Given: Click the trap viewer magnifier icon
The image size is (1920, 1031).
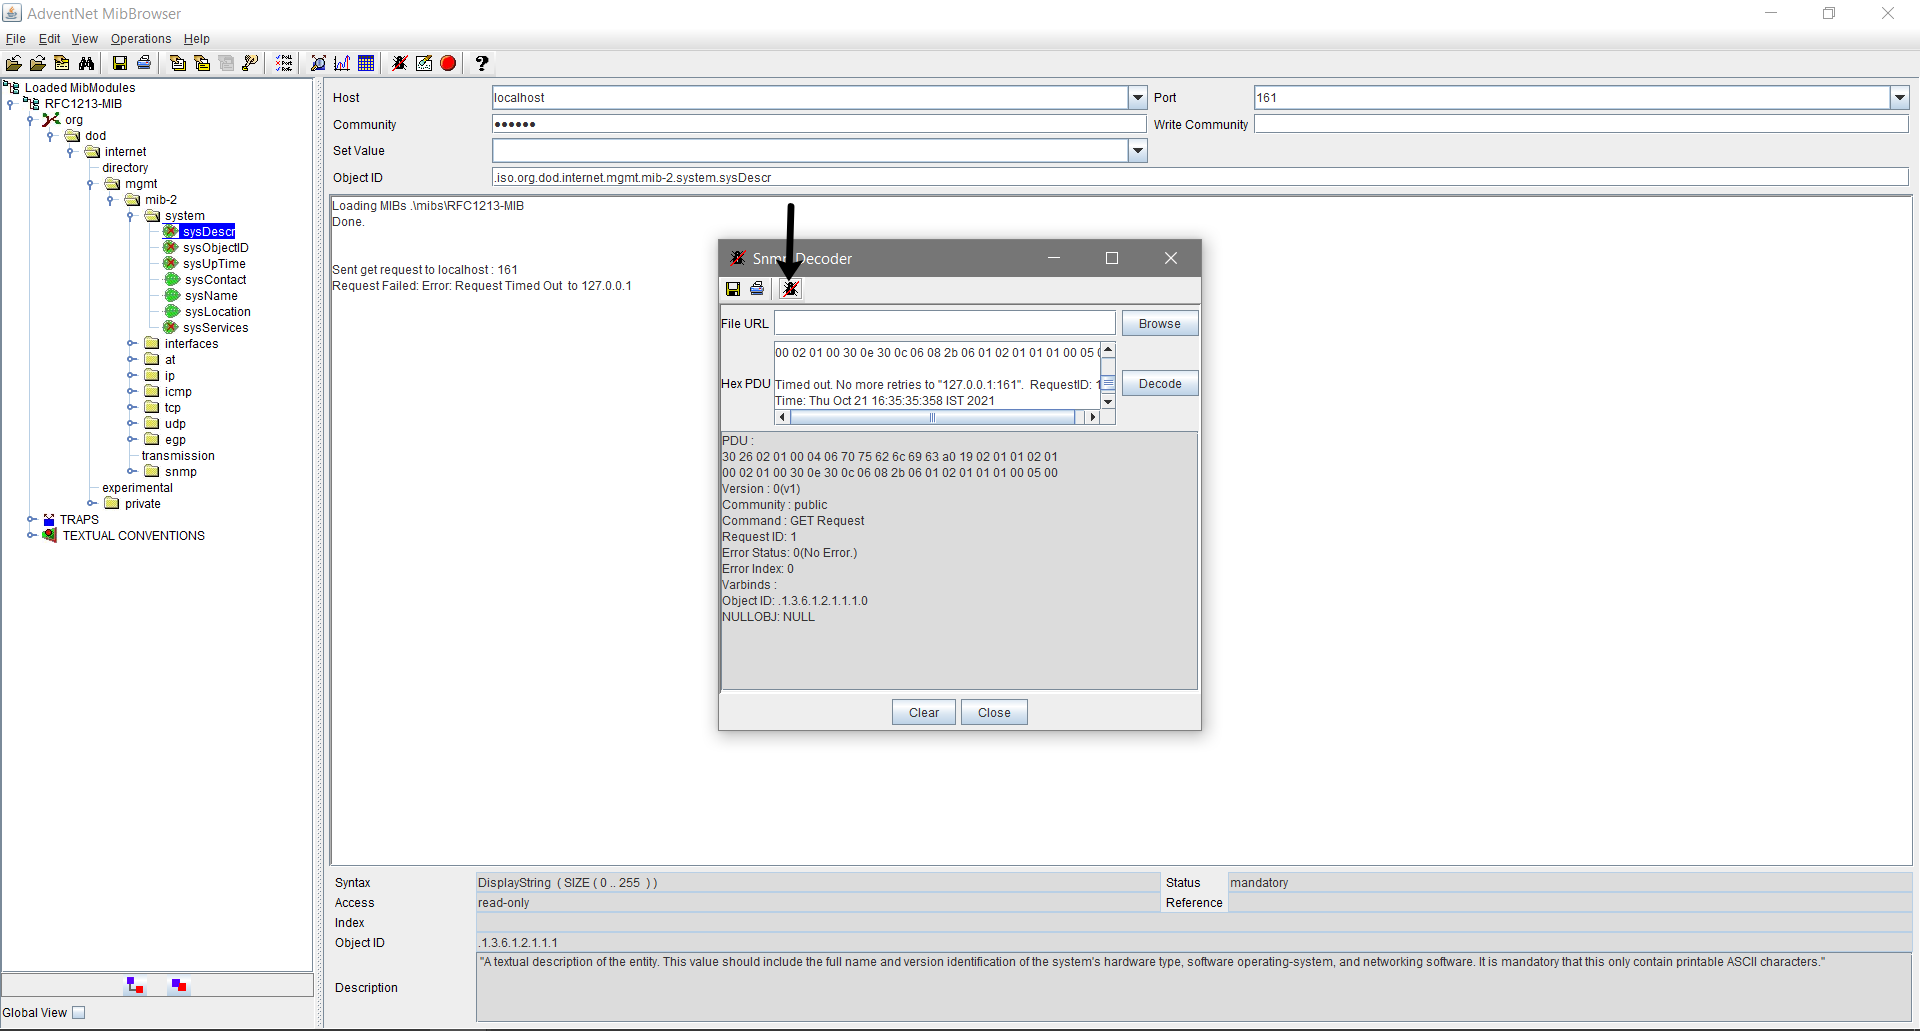Looking at the screenshot, I should point(318,63).
